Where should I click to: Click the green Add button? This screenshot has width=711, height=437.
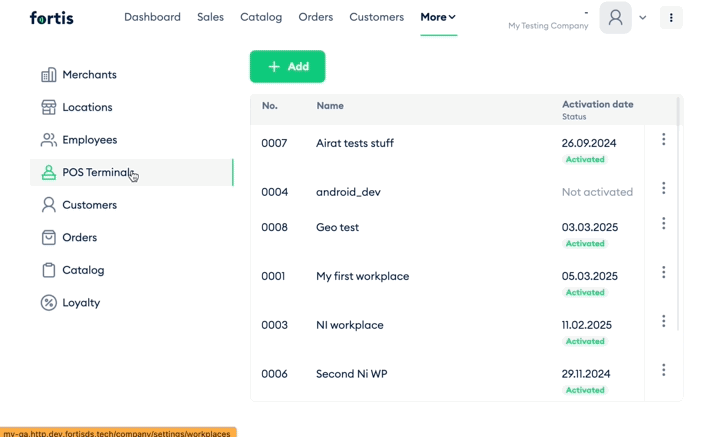click(287, 67)
